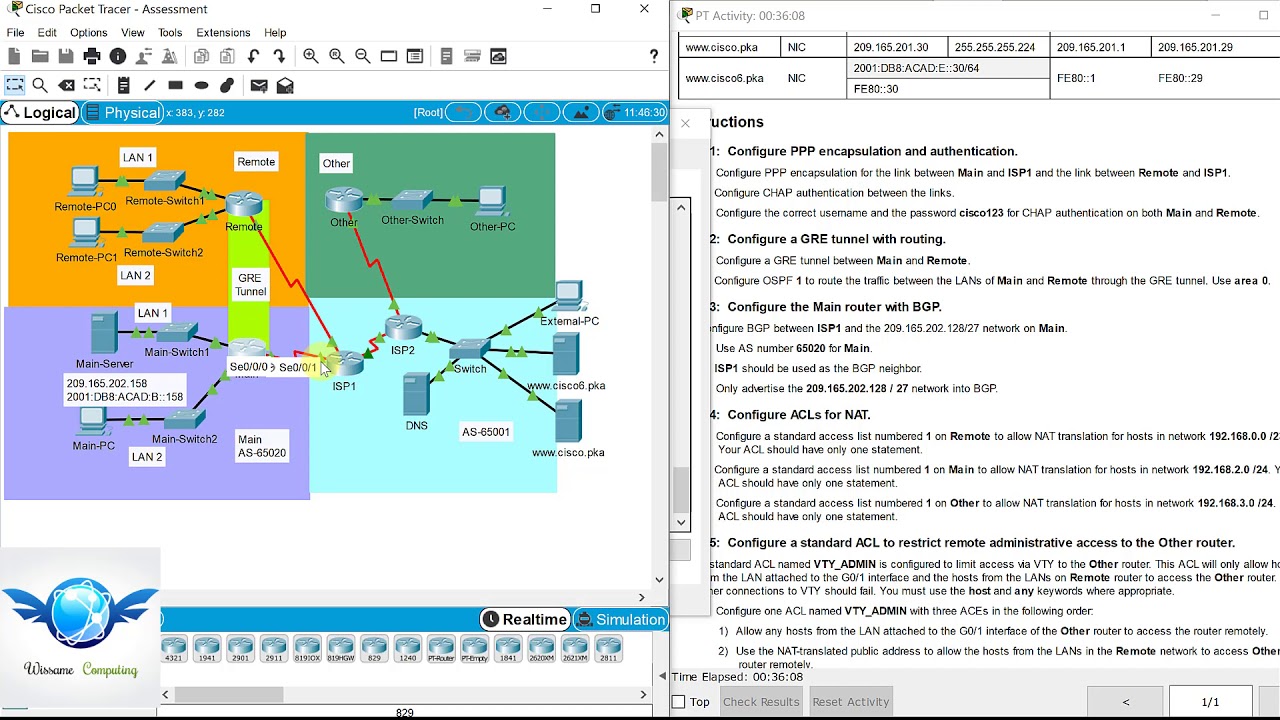This screenshot has height=720, width=1280.
Task: Open the File menu
Action: [x=15, y=32]
